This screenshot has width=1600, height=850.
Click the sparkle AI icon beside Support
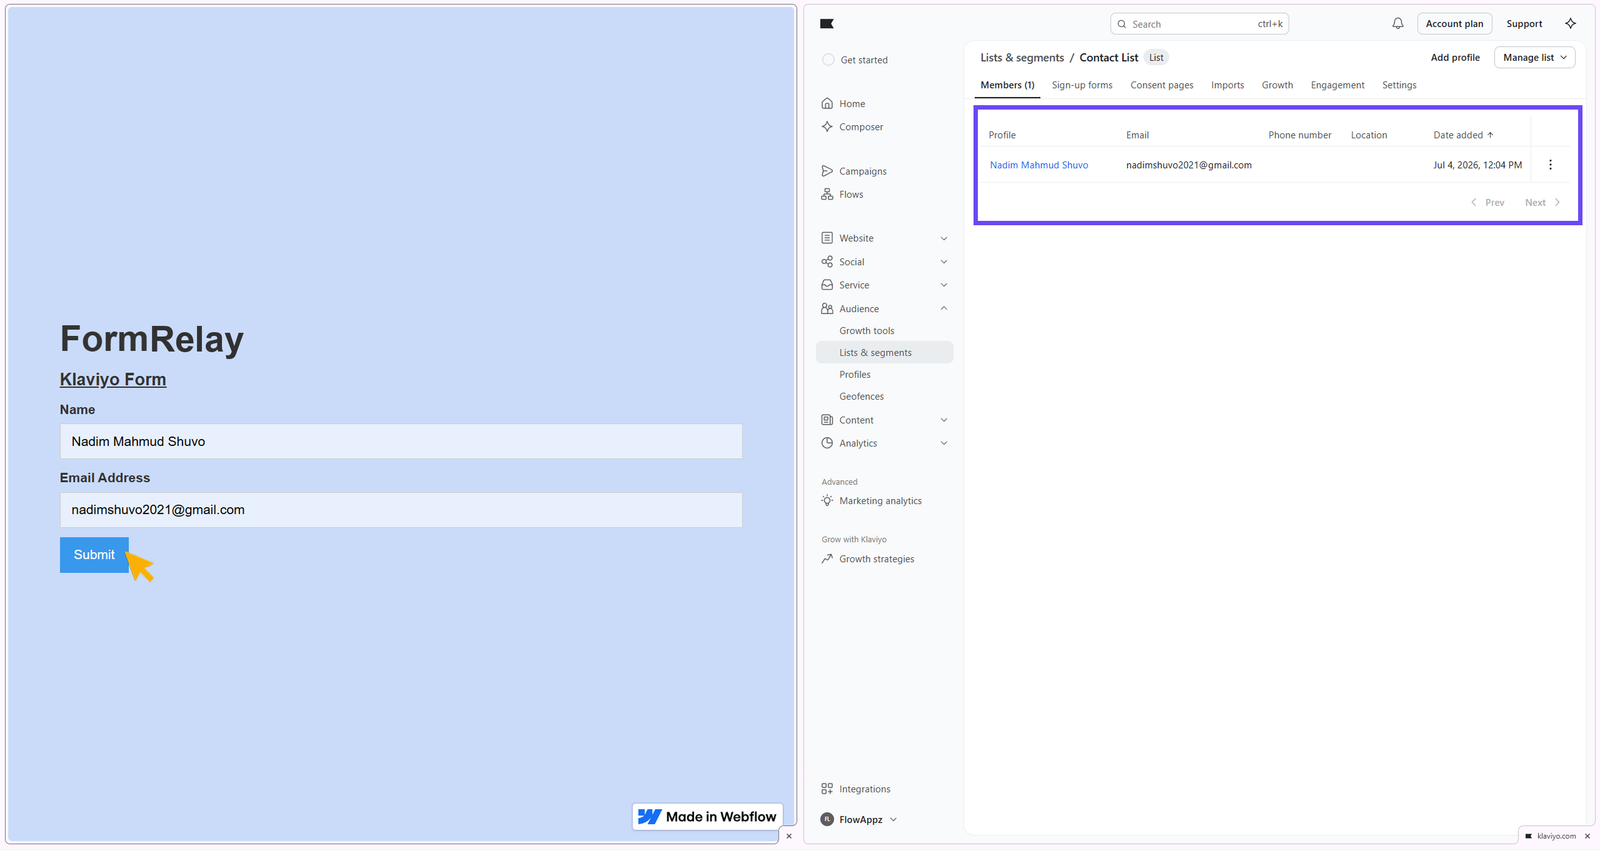pyautogui.click(x=1570, y=23)
